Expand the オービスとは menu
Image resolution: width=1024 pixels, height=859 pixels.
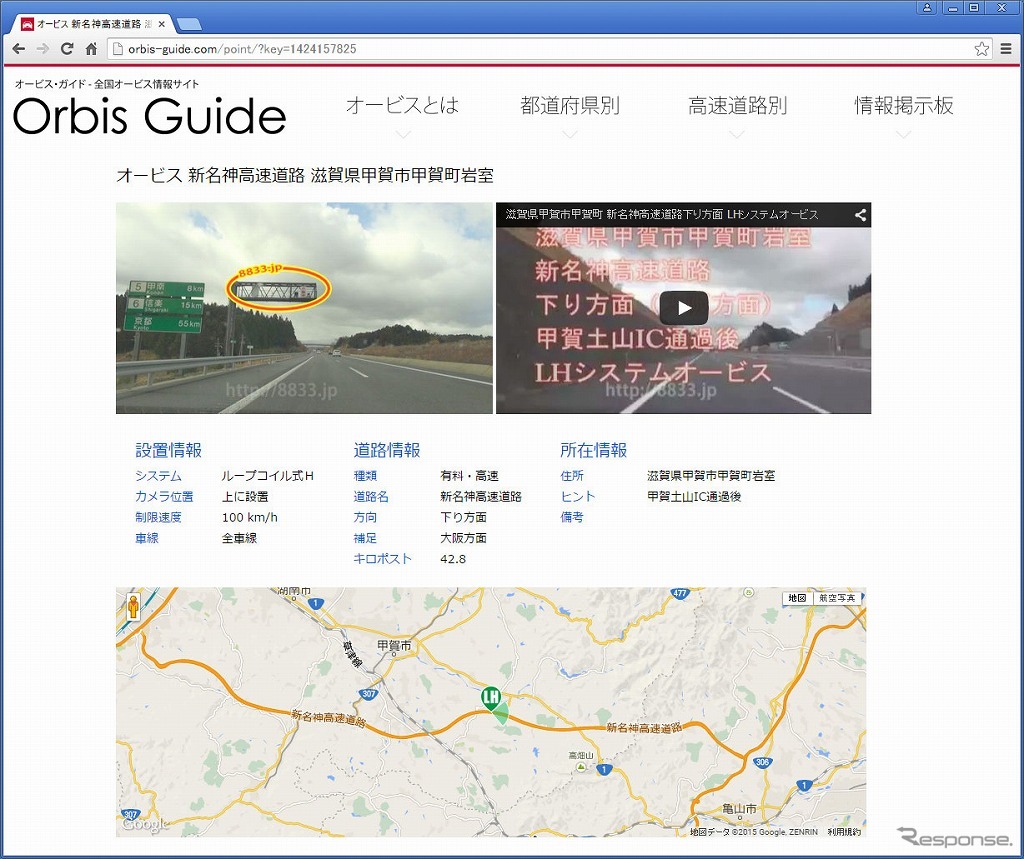(x=402, y=106)
